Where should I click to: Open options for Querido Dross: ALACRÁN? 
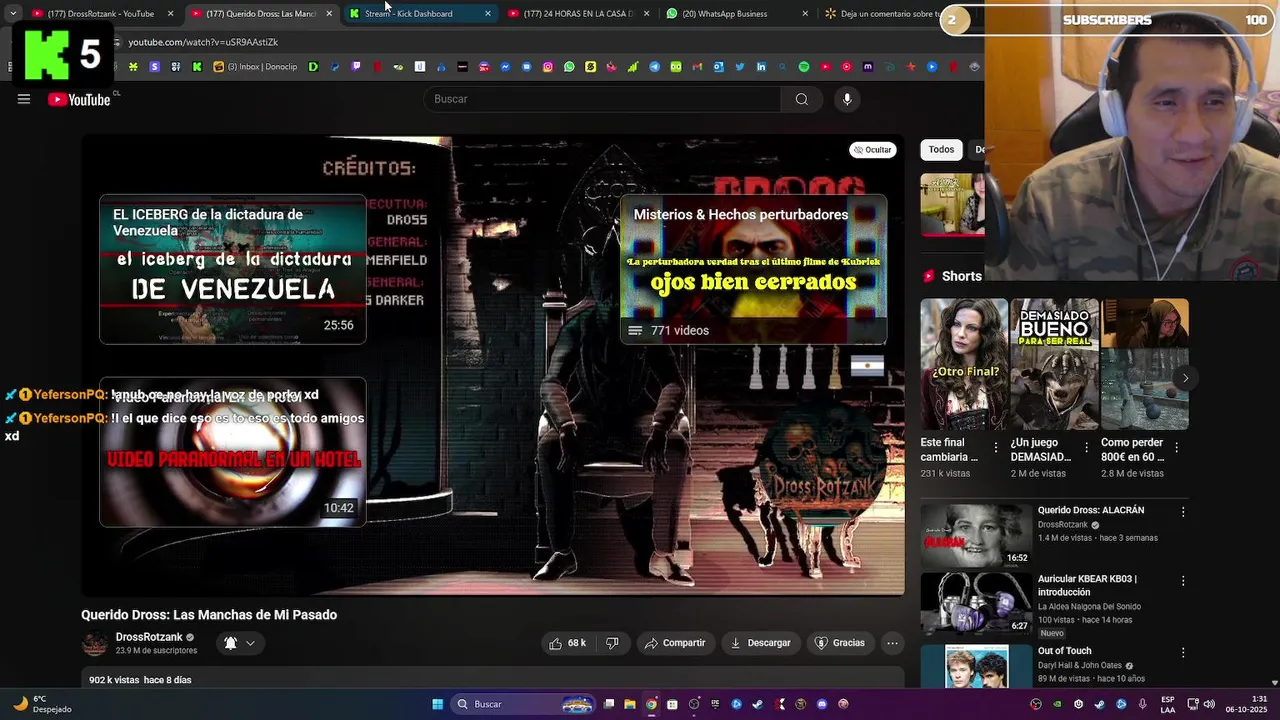(1183, 512)
